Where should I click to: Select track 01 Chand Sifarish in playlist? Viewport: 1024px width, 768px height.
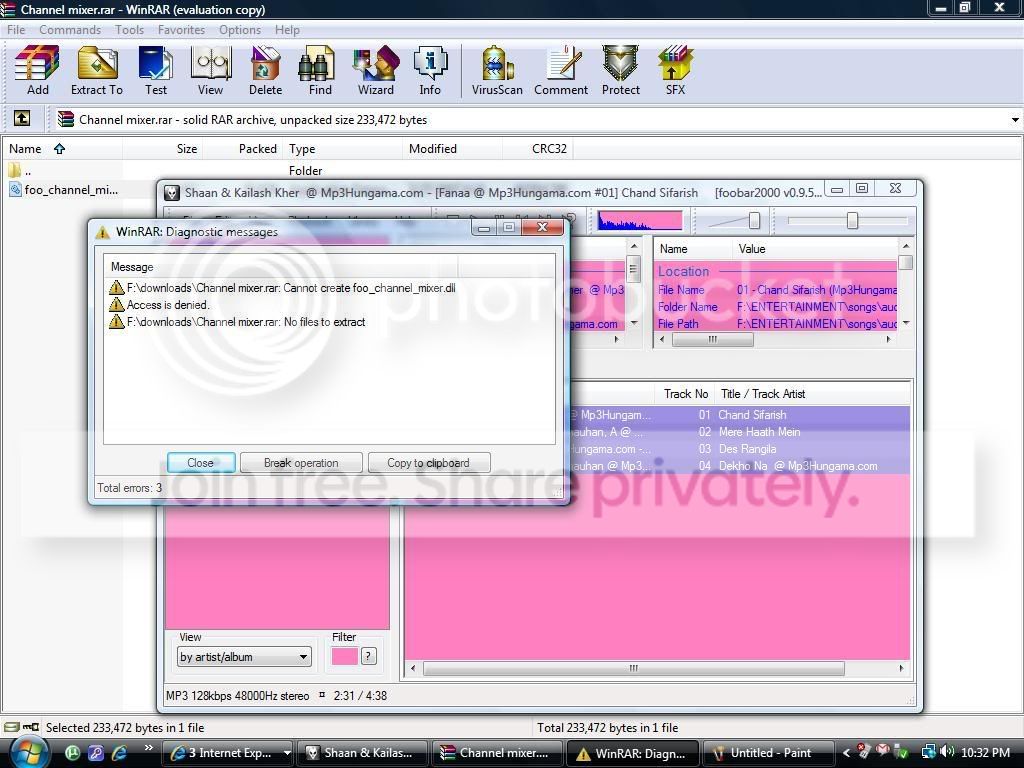(741, 415)
